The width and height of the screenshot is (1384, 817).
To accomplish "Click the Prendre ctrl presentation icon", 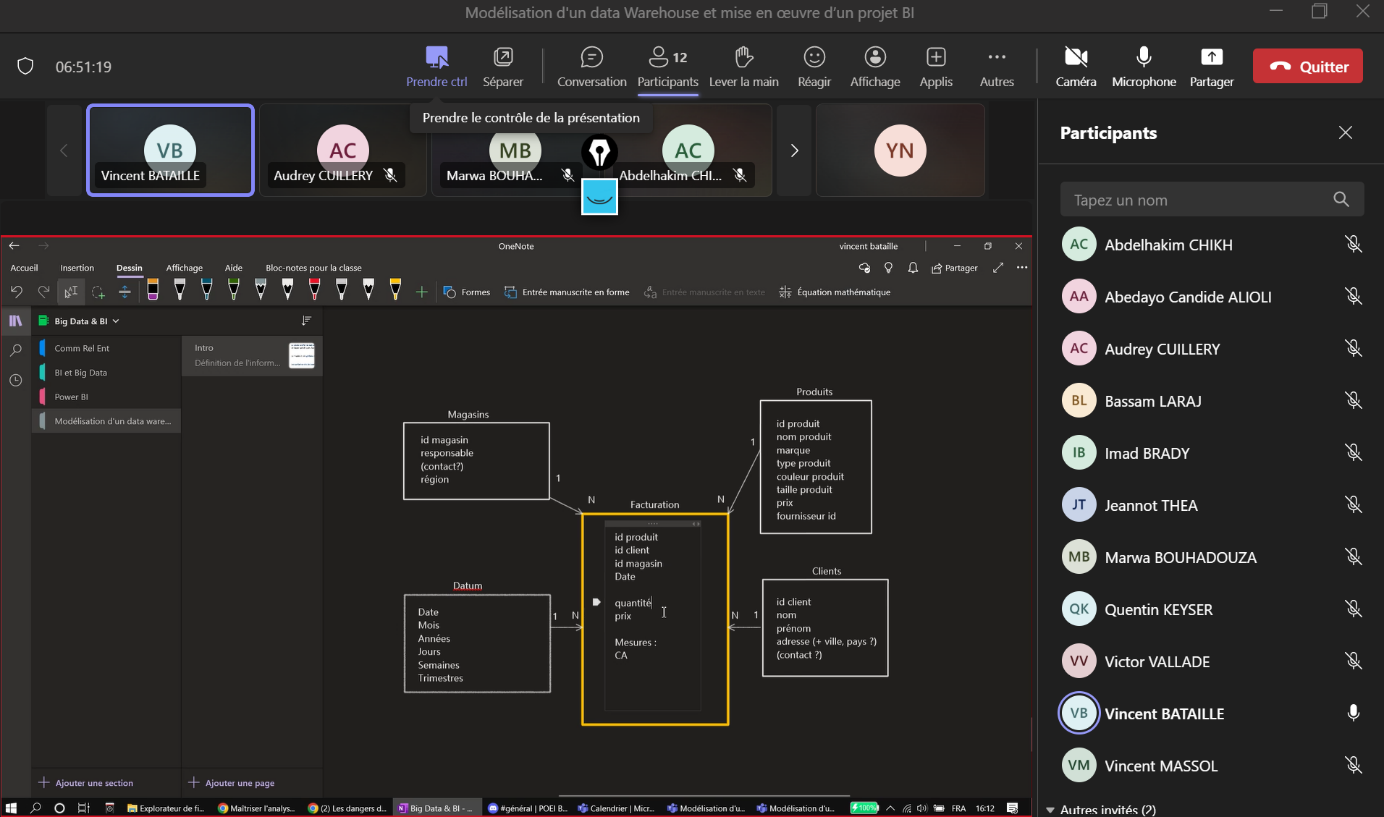I will click(436, 57).
